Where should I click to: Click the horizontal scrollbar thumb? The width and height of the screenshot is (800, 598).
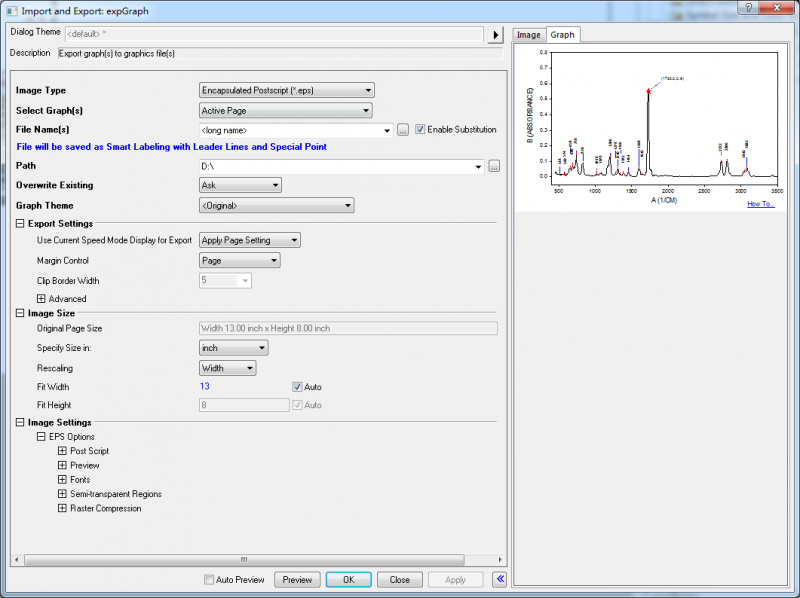[244, 560]
